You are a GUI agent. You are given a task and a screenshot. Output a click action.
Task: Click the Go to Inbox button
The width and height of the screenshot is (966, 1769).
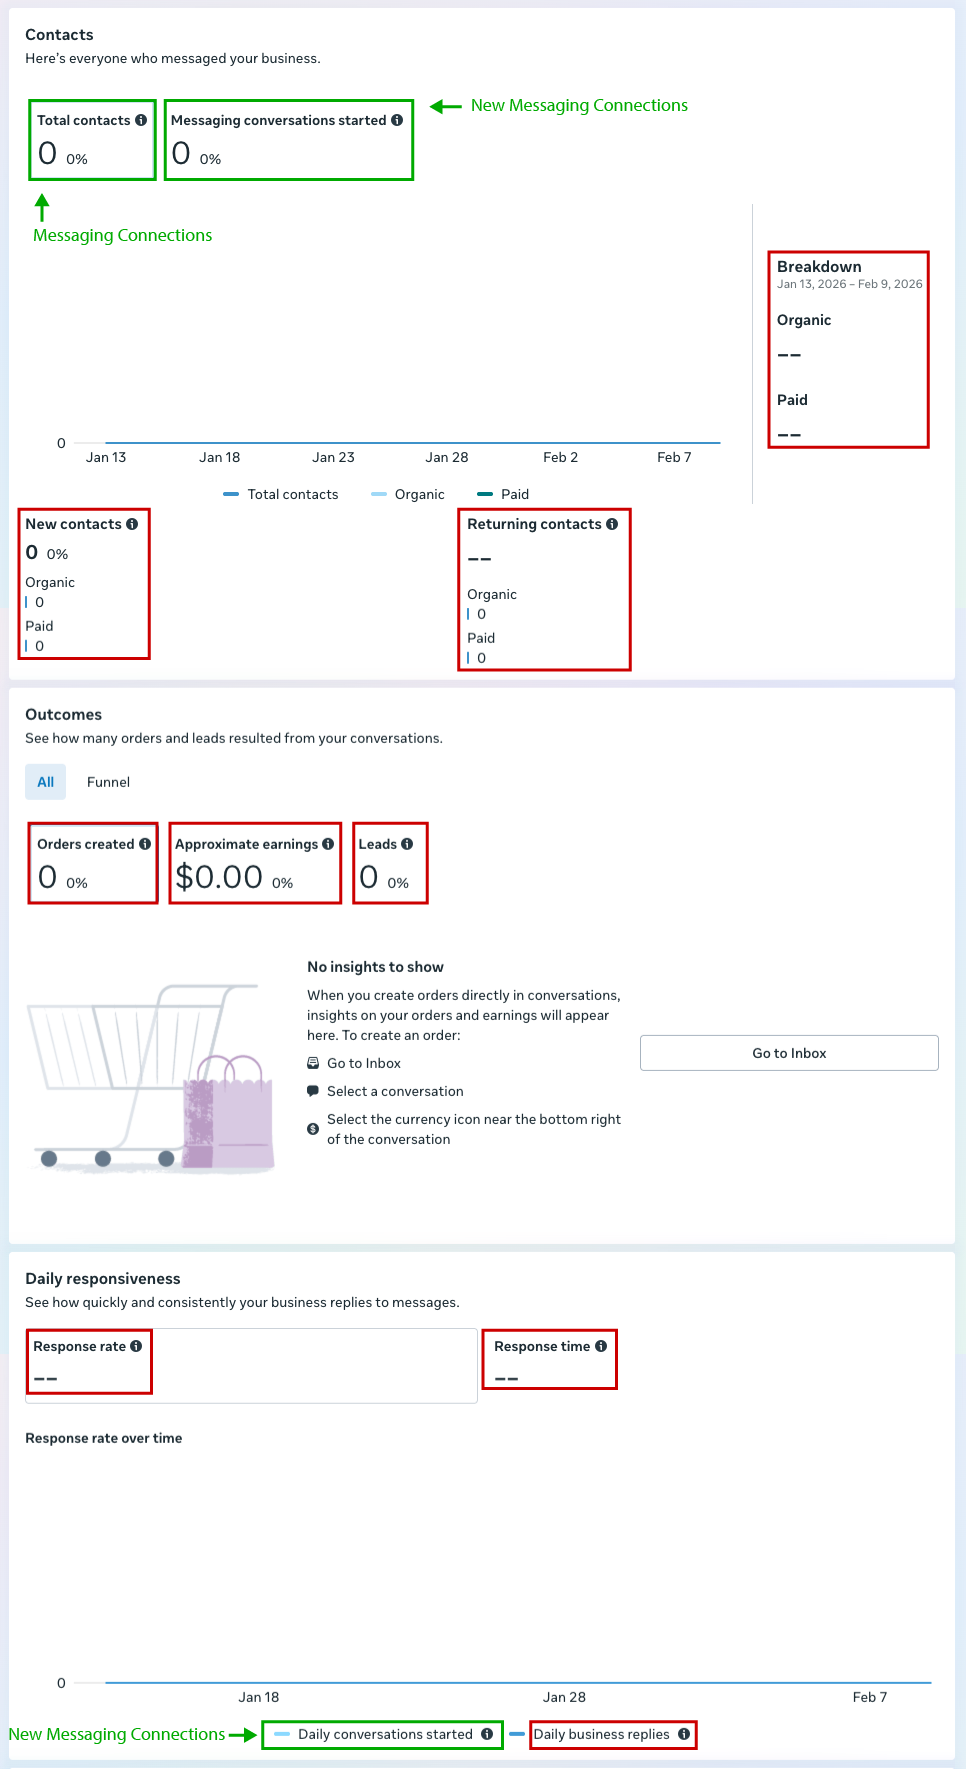[789, 1053]
